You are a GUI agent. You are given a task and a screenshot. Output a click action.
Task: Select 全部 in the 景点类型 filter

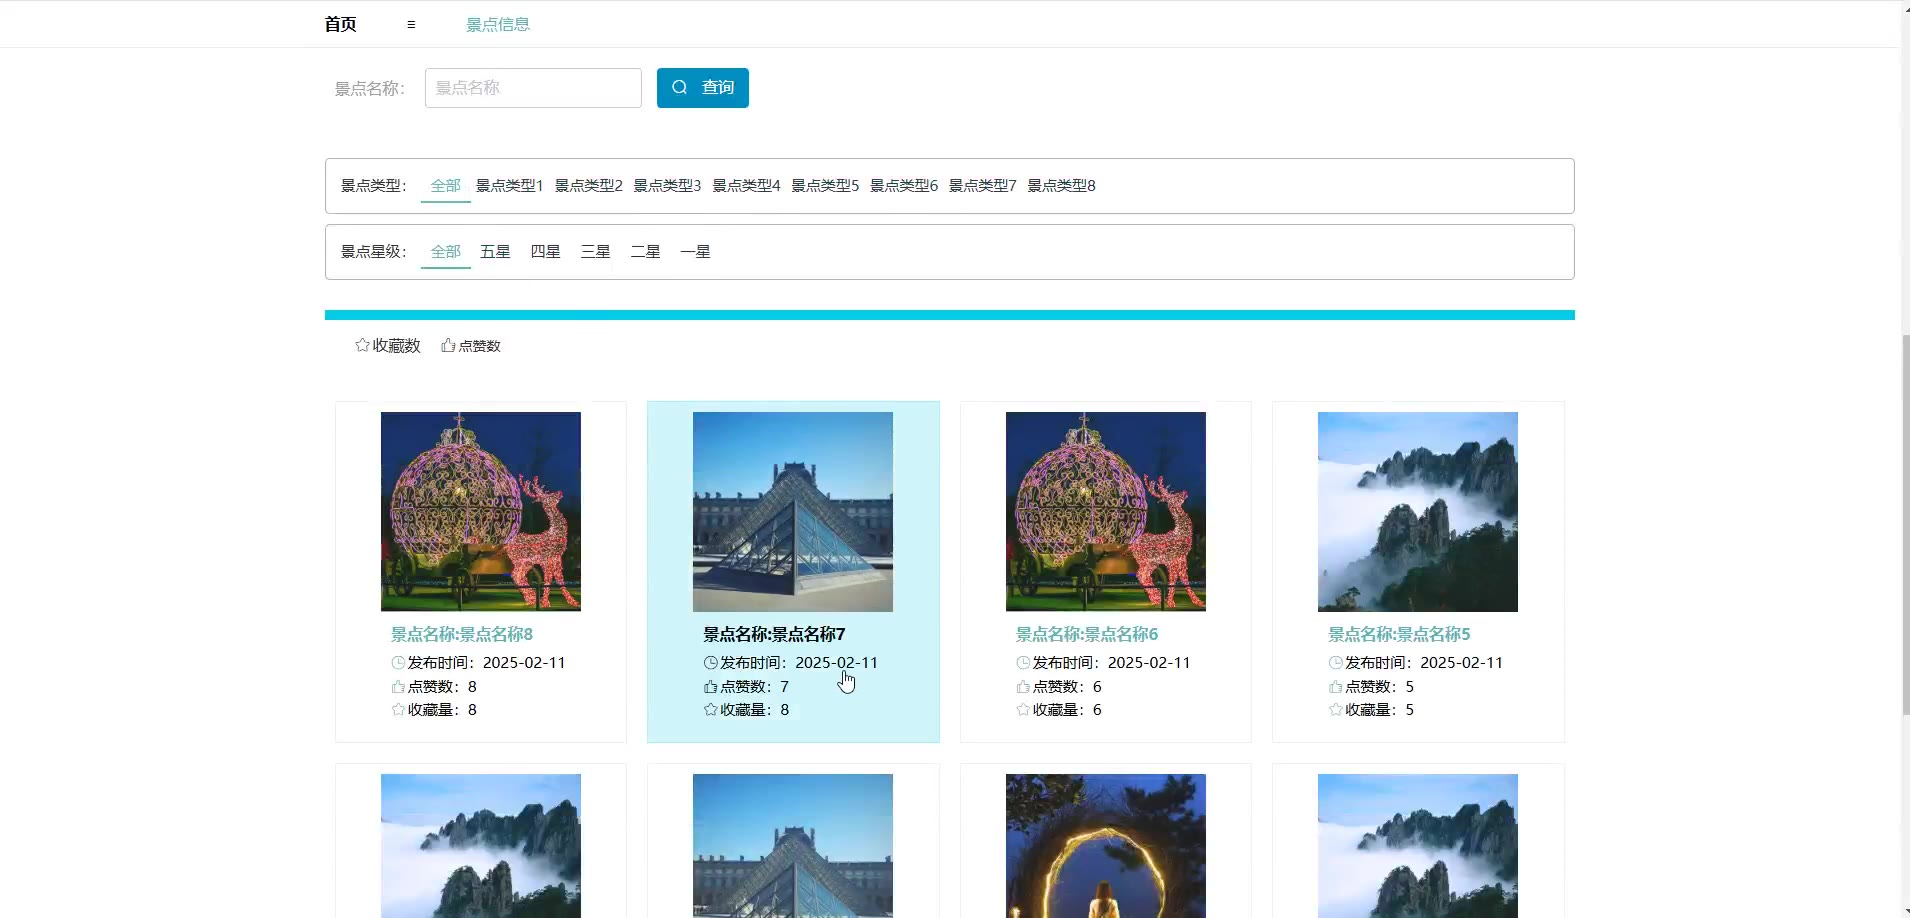pyautogui.click(x=445, y=186)
